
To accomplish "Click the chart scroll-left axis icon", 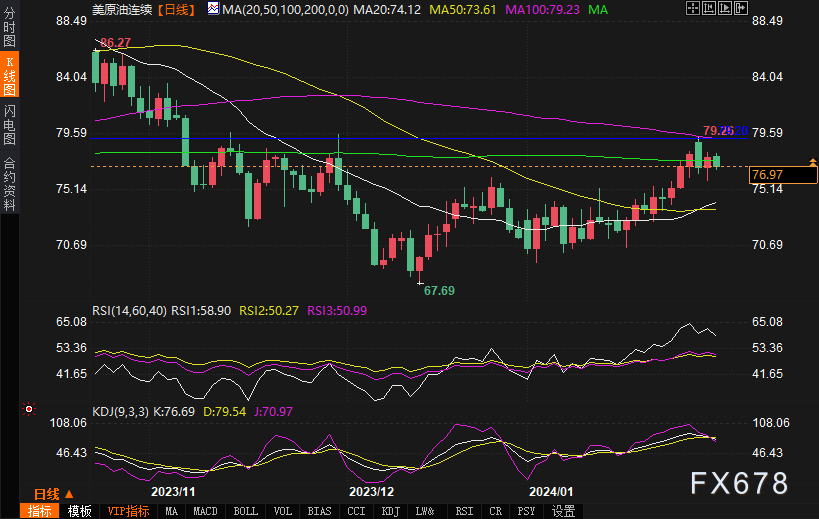I will (x=709, y=8).
